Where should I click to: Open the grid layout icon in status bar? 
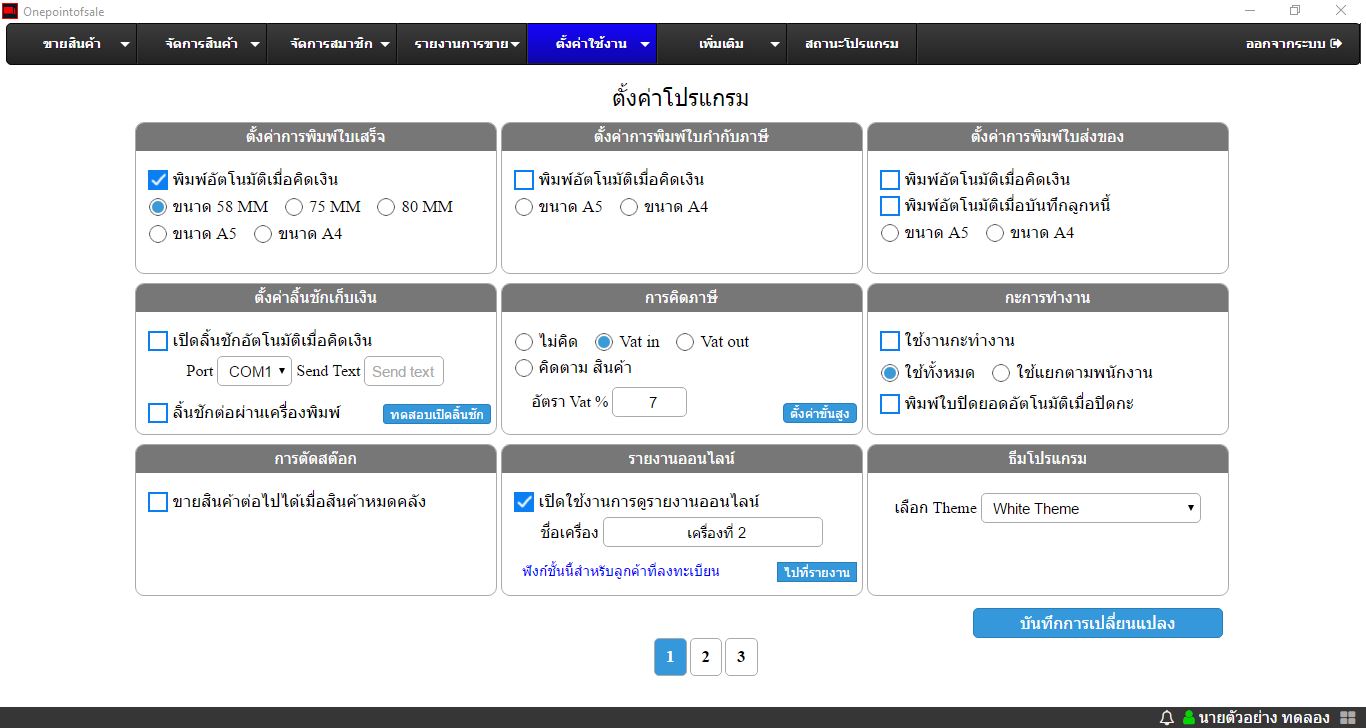1347,717
